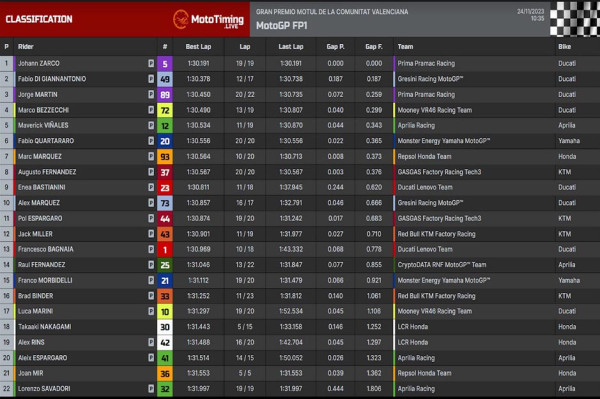The image size is (600, 399).
Task: Click the date 24/11/2023 text
Action: coord(530,11)
